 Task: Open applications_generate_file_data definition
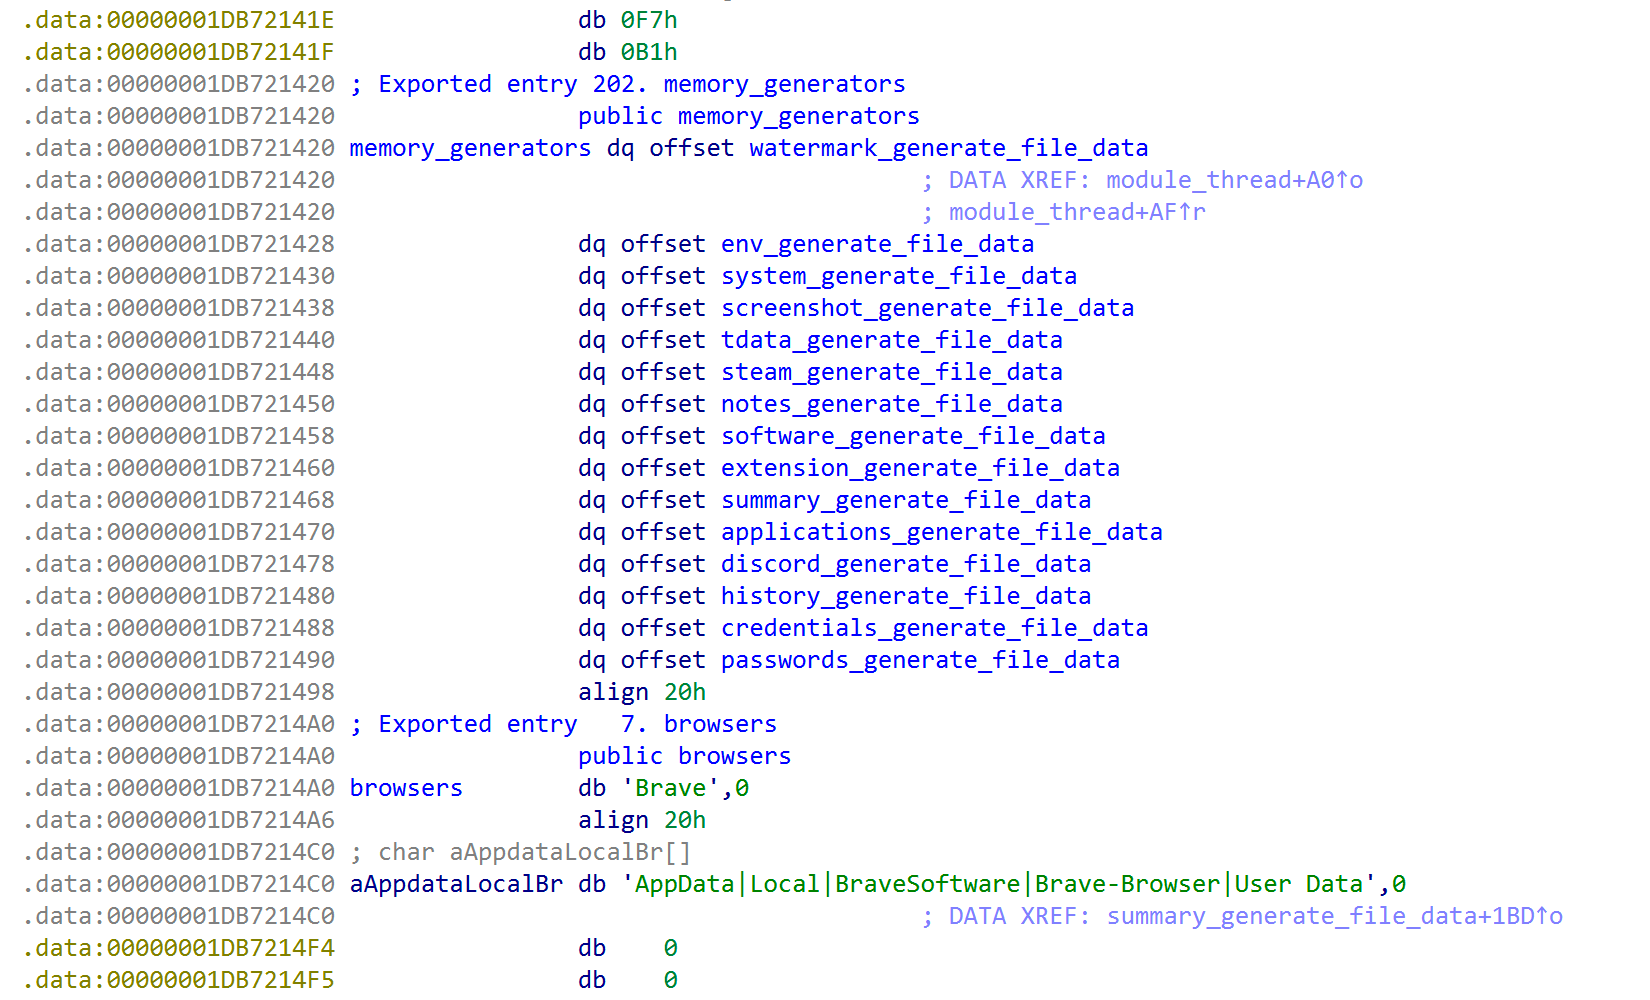coord(941,531)
